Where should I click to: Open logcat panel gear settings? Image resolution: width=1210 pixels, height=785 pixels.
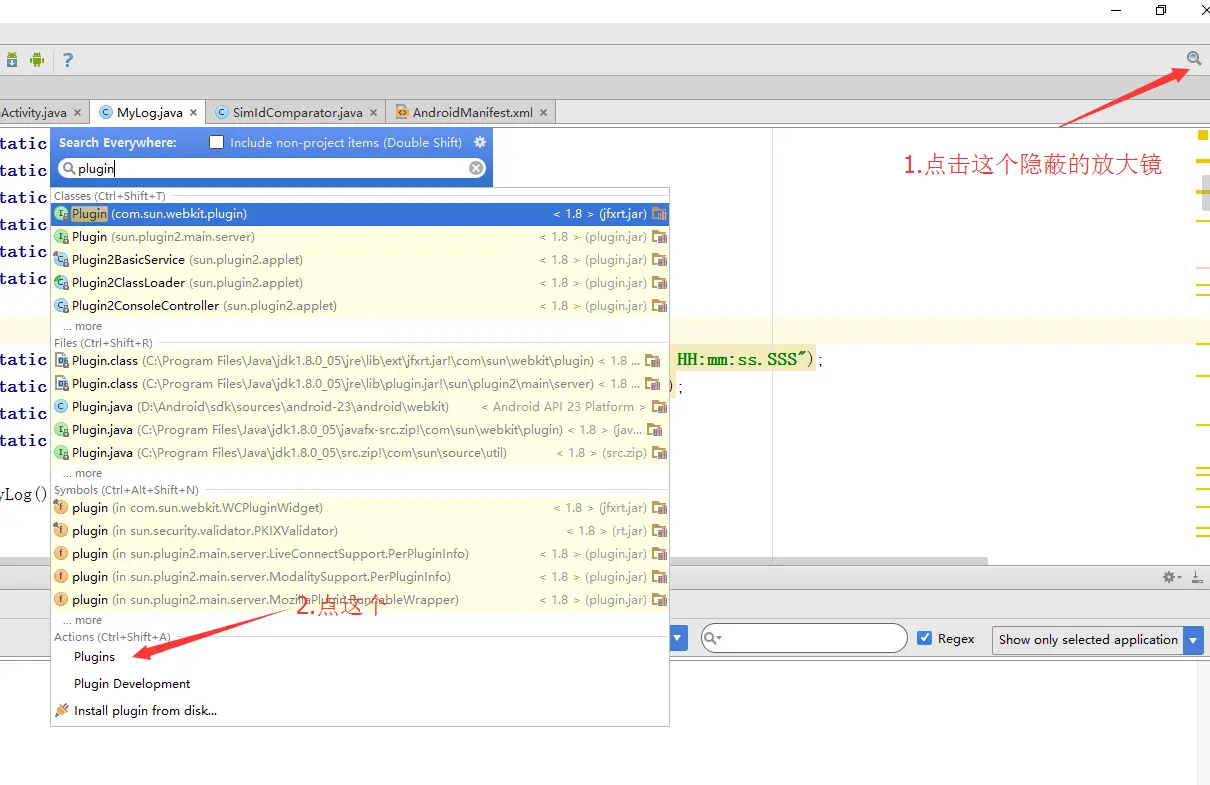[1168, 577]
